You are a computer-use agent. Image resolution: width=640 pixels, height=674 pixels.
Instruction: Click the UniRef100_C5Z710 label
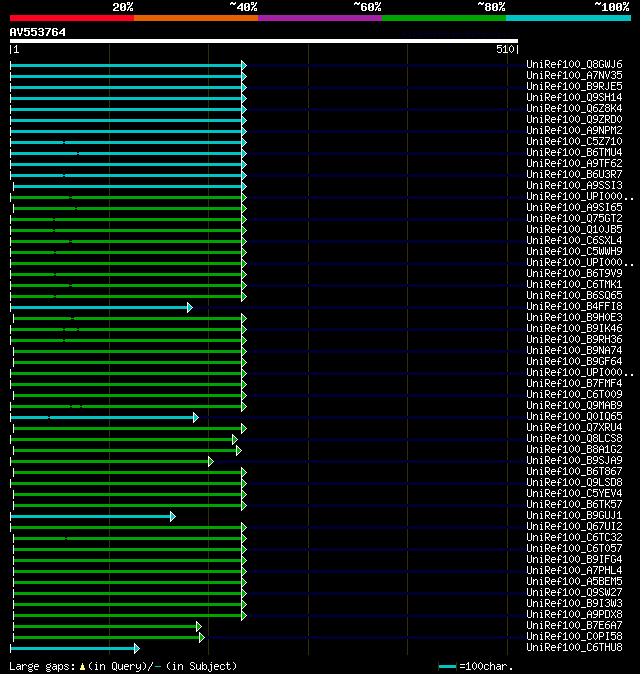click(x=574, y=141)
